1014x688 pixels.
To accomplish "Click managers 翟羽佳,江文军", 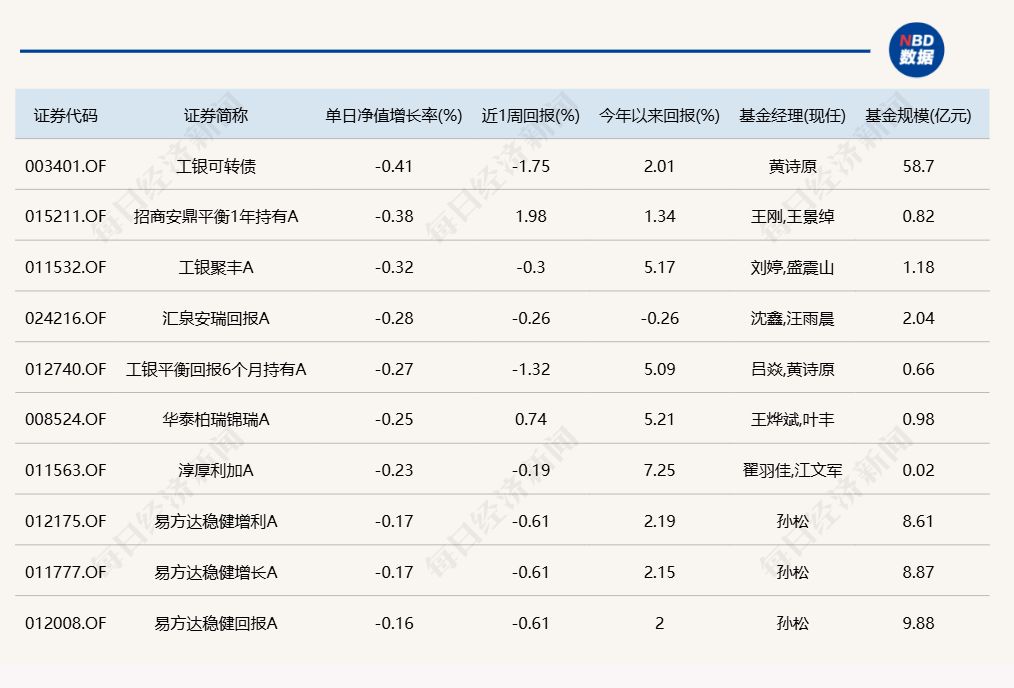I will (792, 470).
